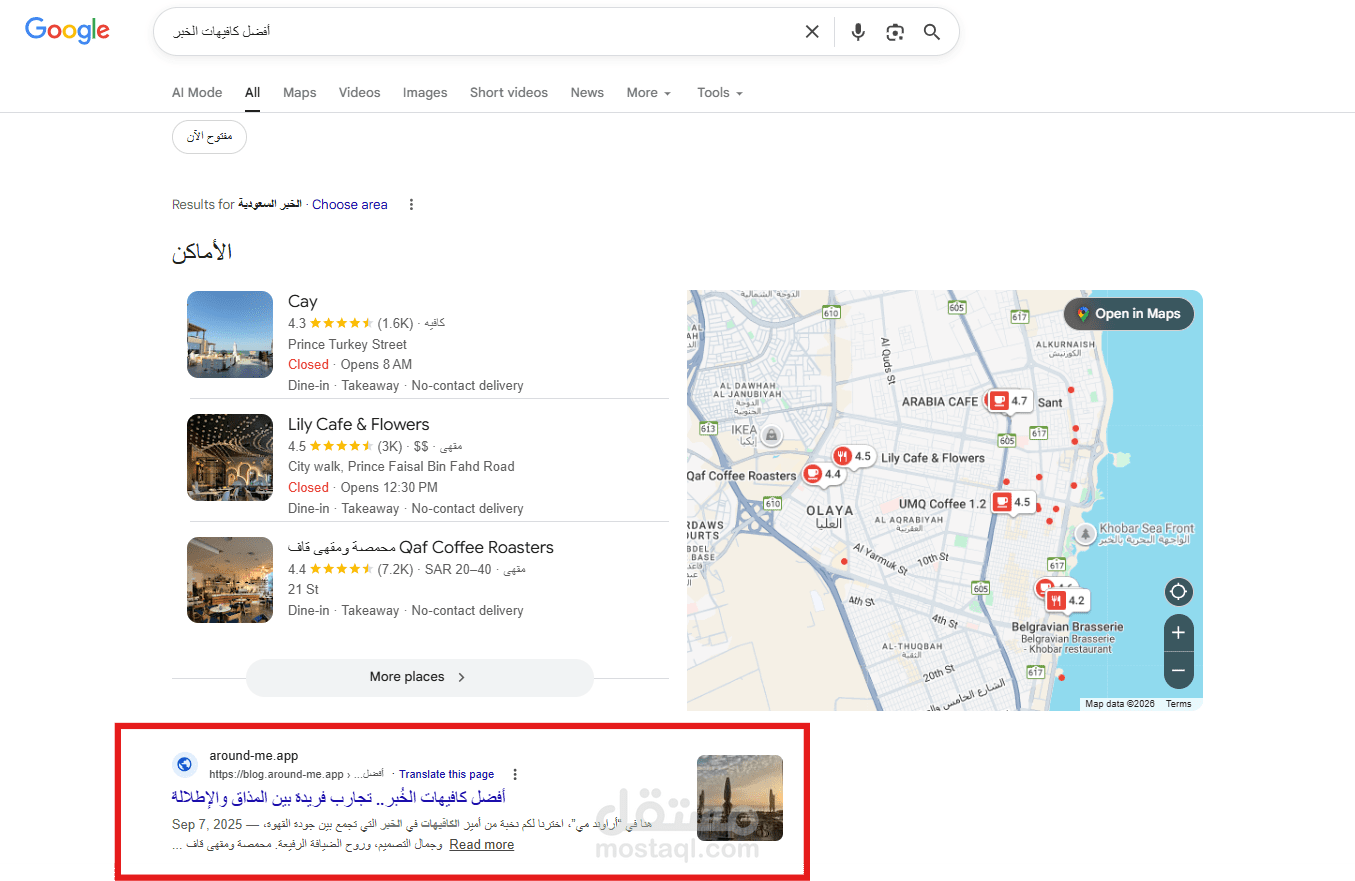Click the الأماكن places heading
Viewport: 1355px width, 881px height.
click(202, 252)
